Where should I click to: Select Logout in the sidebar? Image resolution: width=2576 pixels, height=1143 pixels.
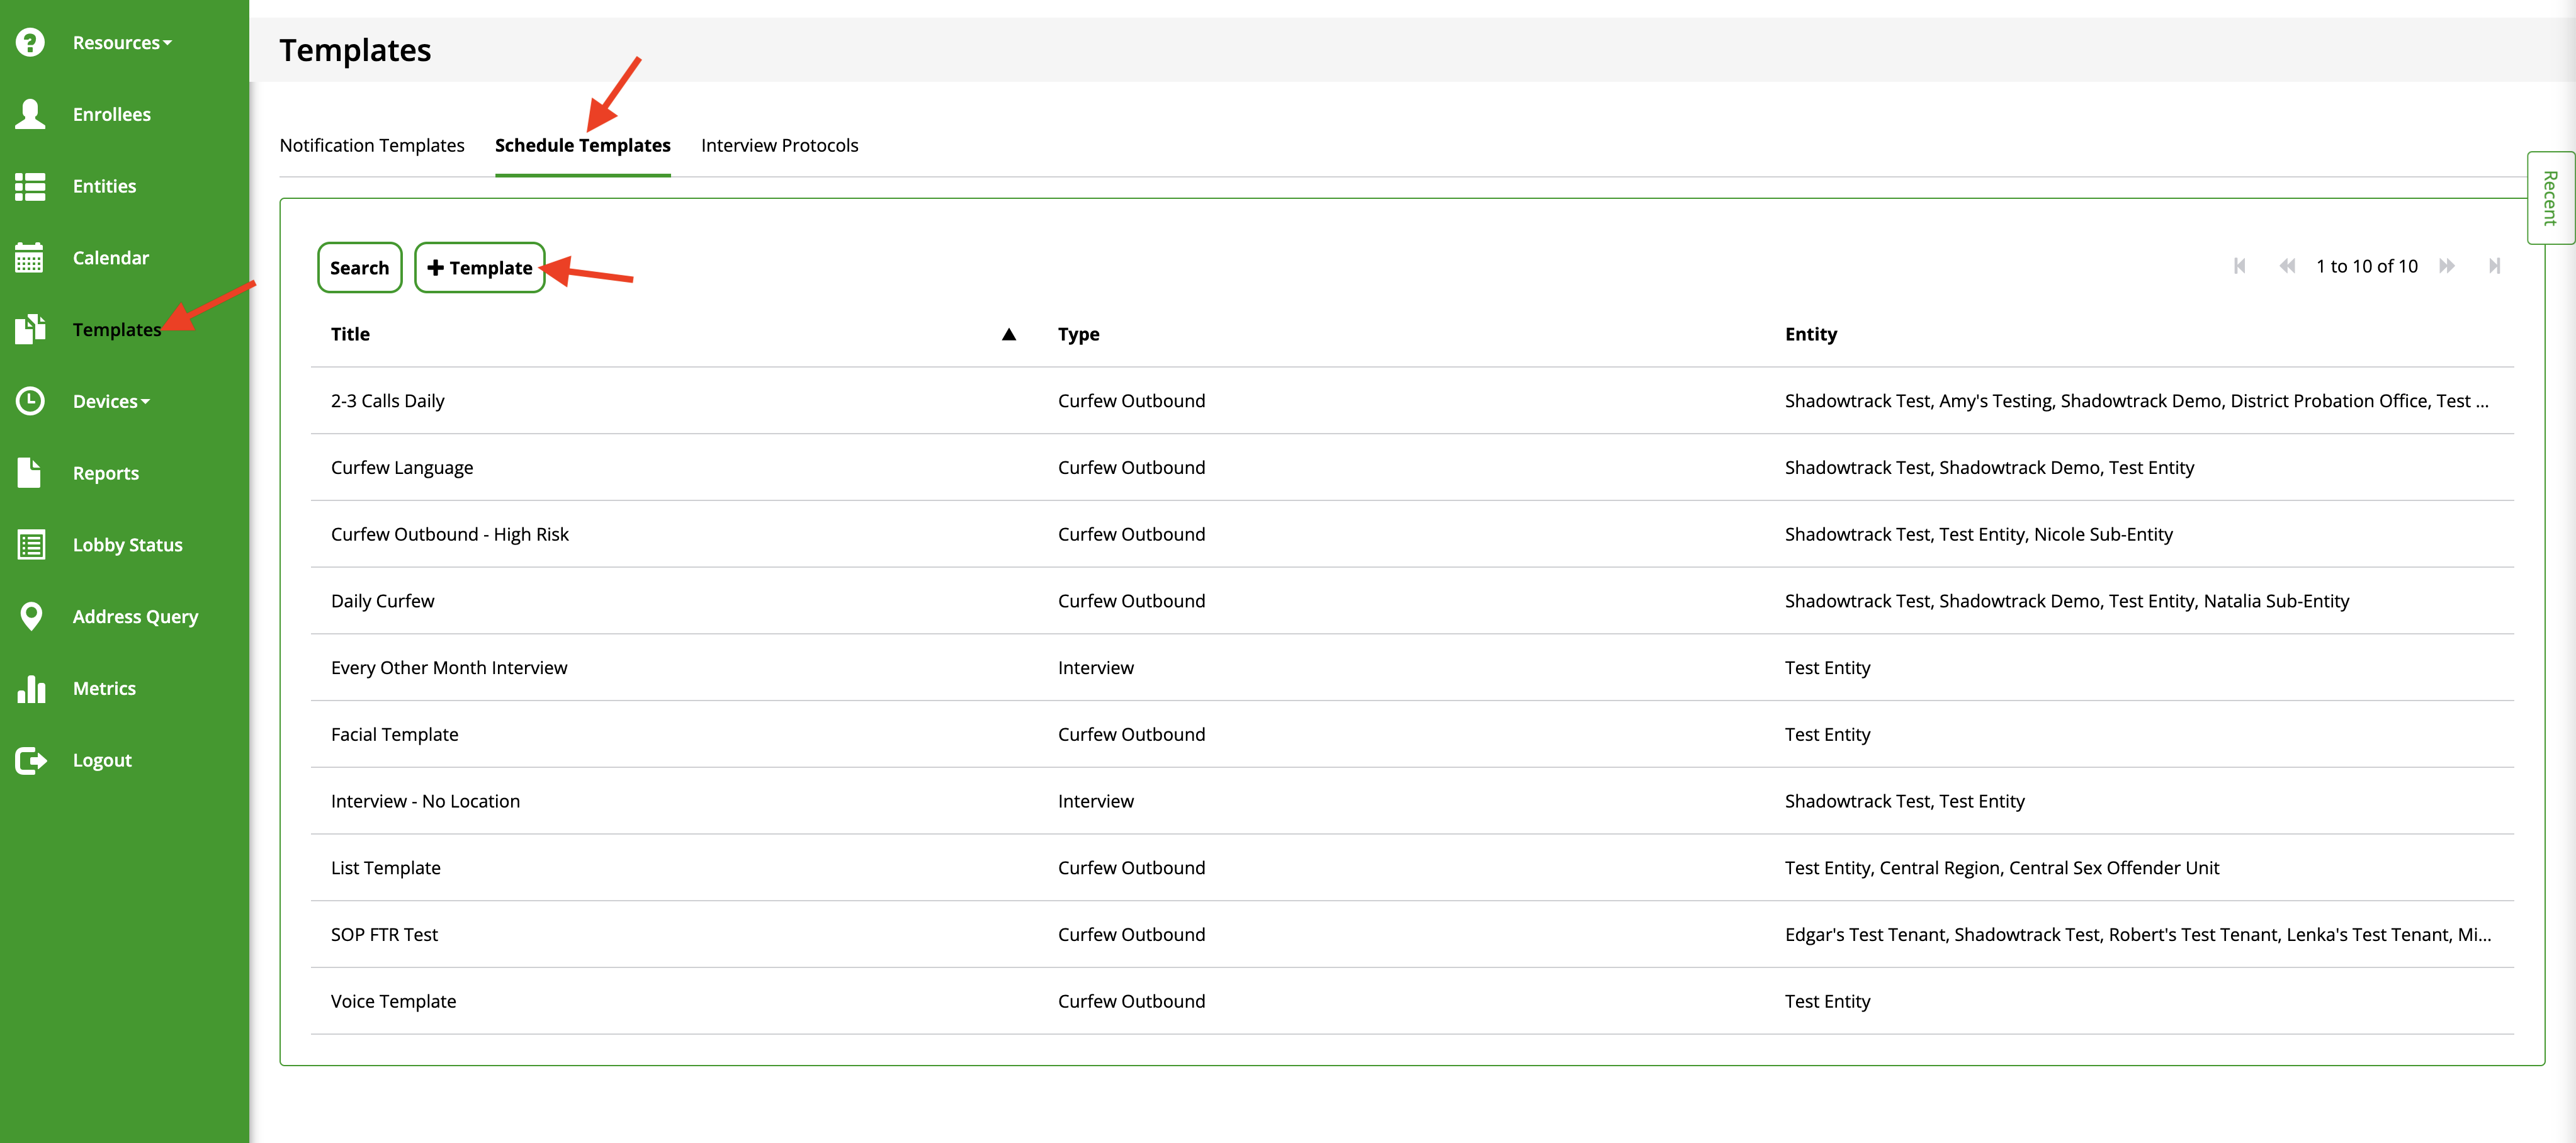(102, 760)
